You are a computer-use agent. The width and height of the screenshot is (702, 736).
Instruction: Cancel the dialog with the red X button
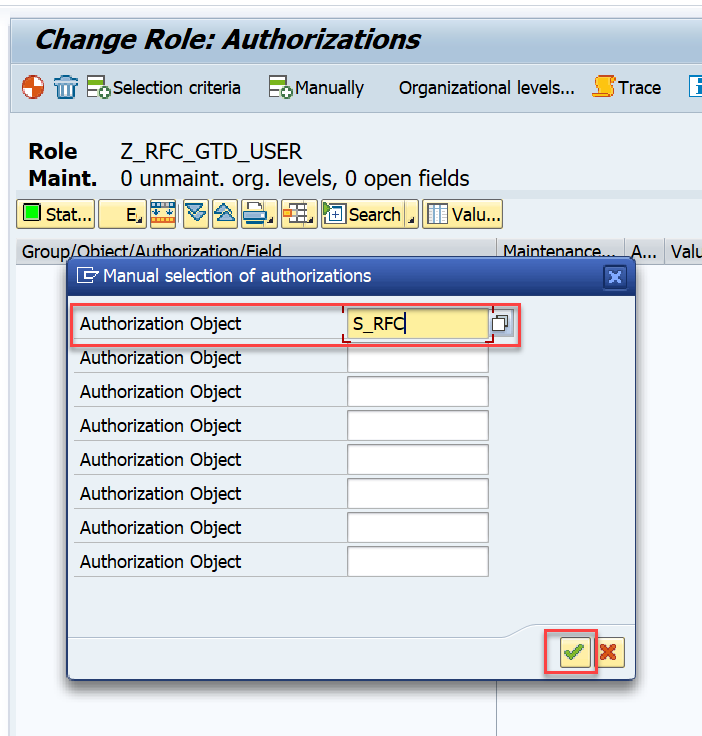(x=607, y=653)
